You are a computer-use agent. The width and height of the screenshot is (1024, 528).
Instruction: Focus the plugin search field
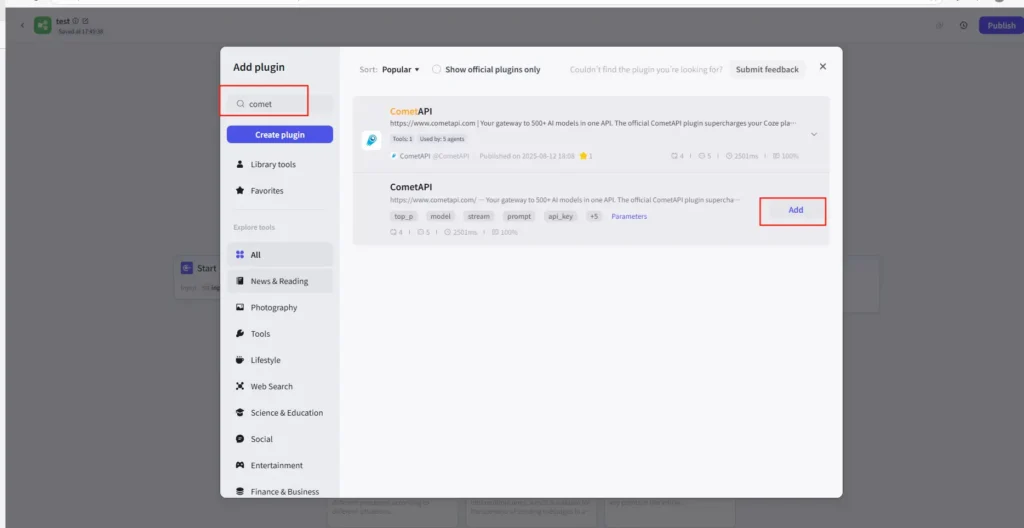point(280,104)
